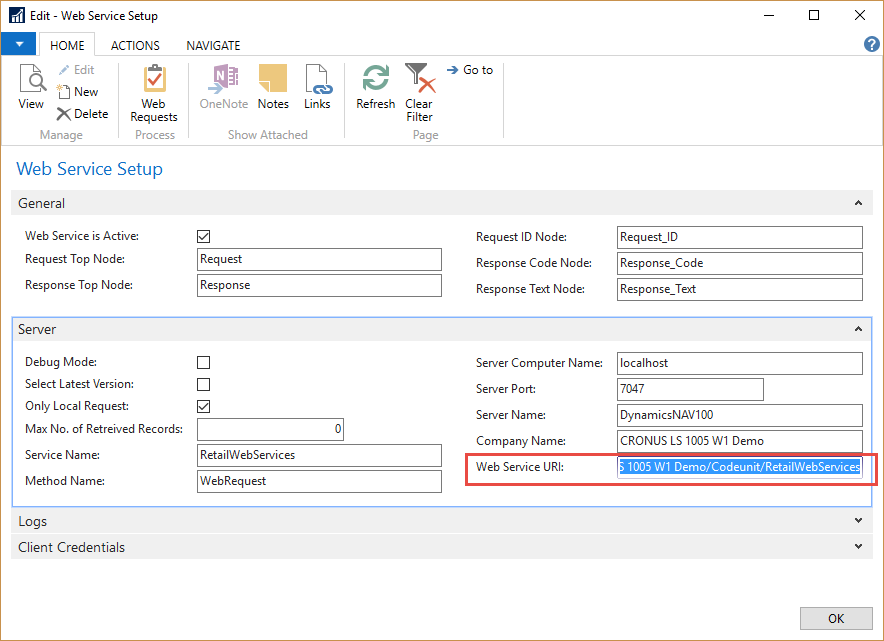Open the blue application menu dropdown

point(18,45)
